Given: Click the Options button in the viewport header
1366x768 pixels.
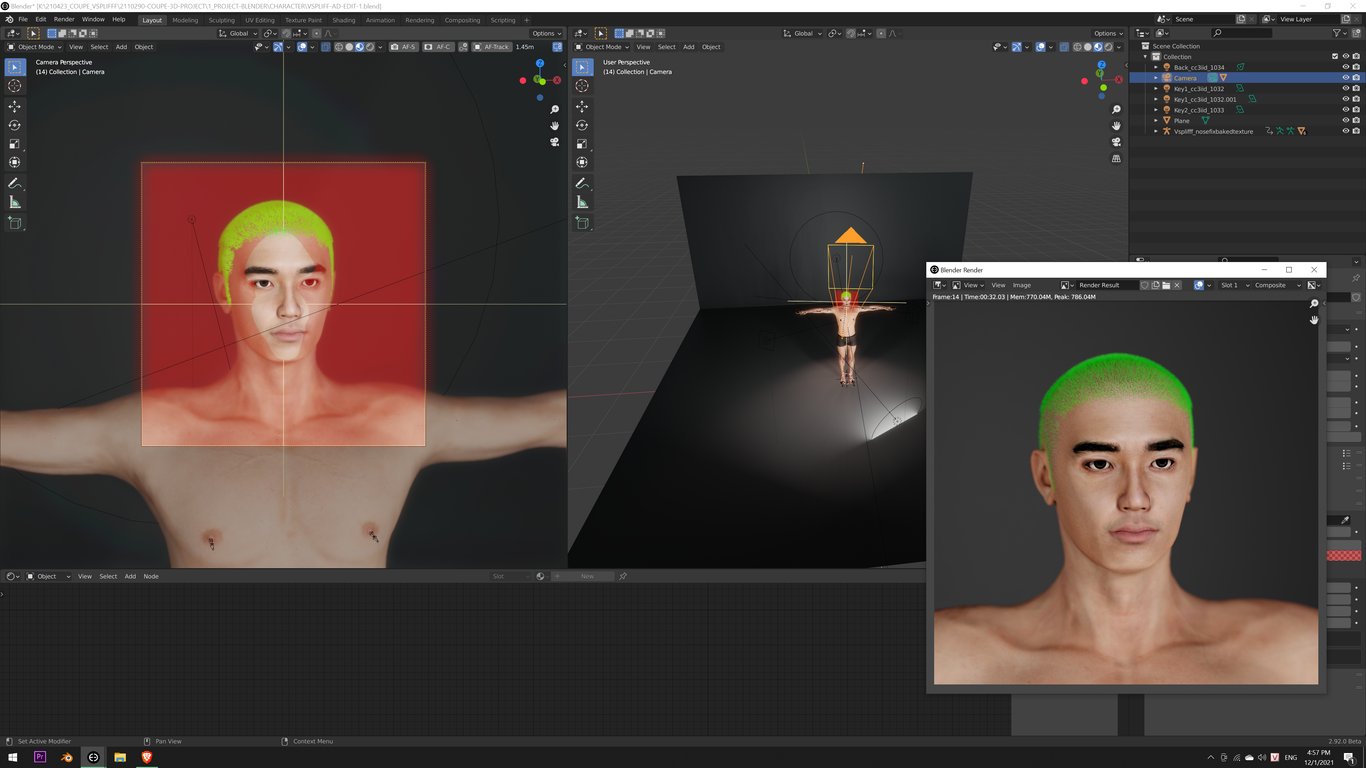Looking at the screenshot, I should coord(545,33).
